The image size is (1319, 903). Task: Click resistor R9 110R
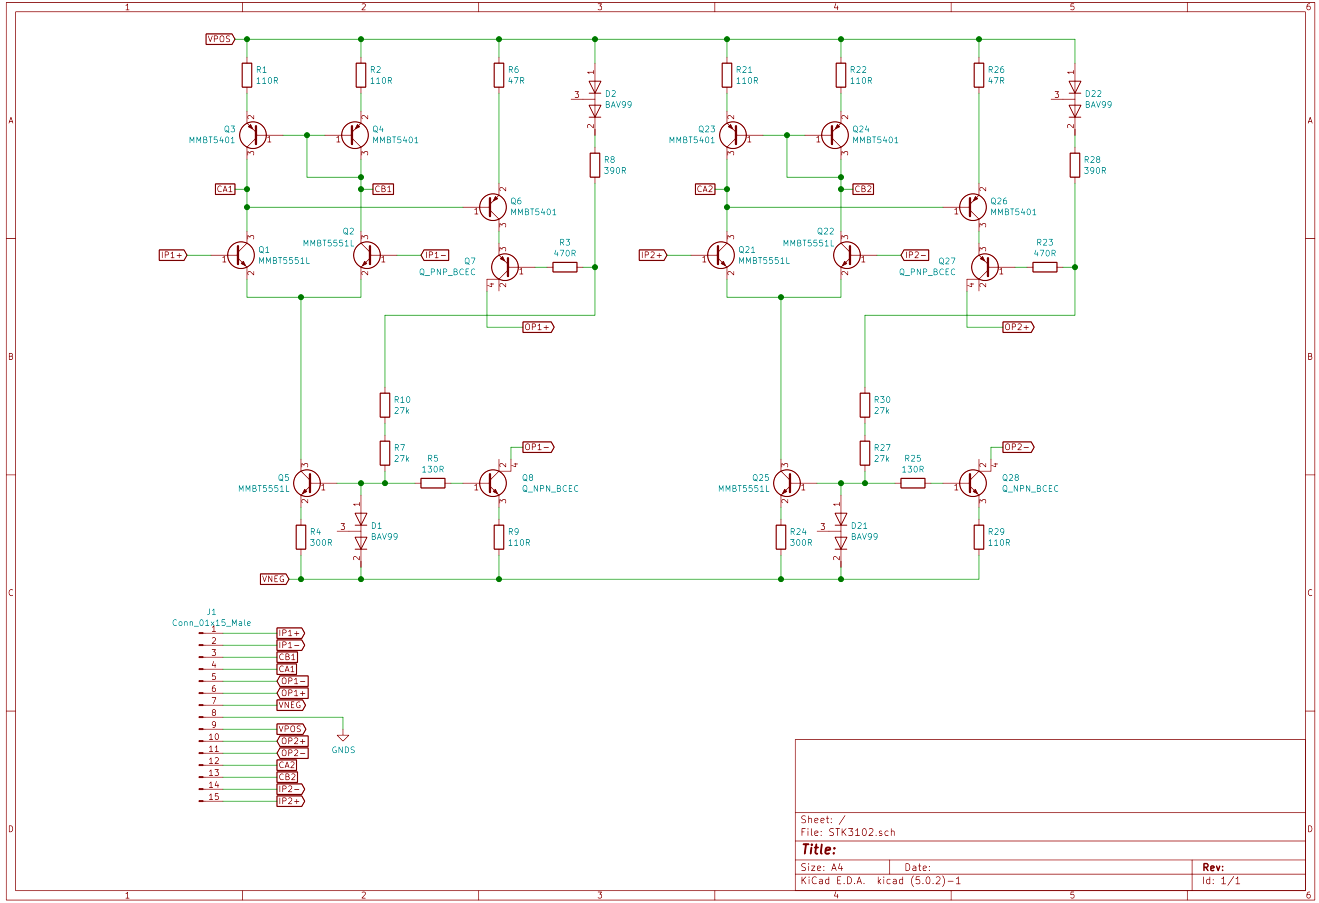point(499,537)
